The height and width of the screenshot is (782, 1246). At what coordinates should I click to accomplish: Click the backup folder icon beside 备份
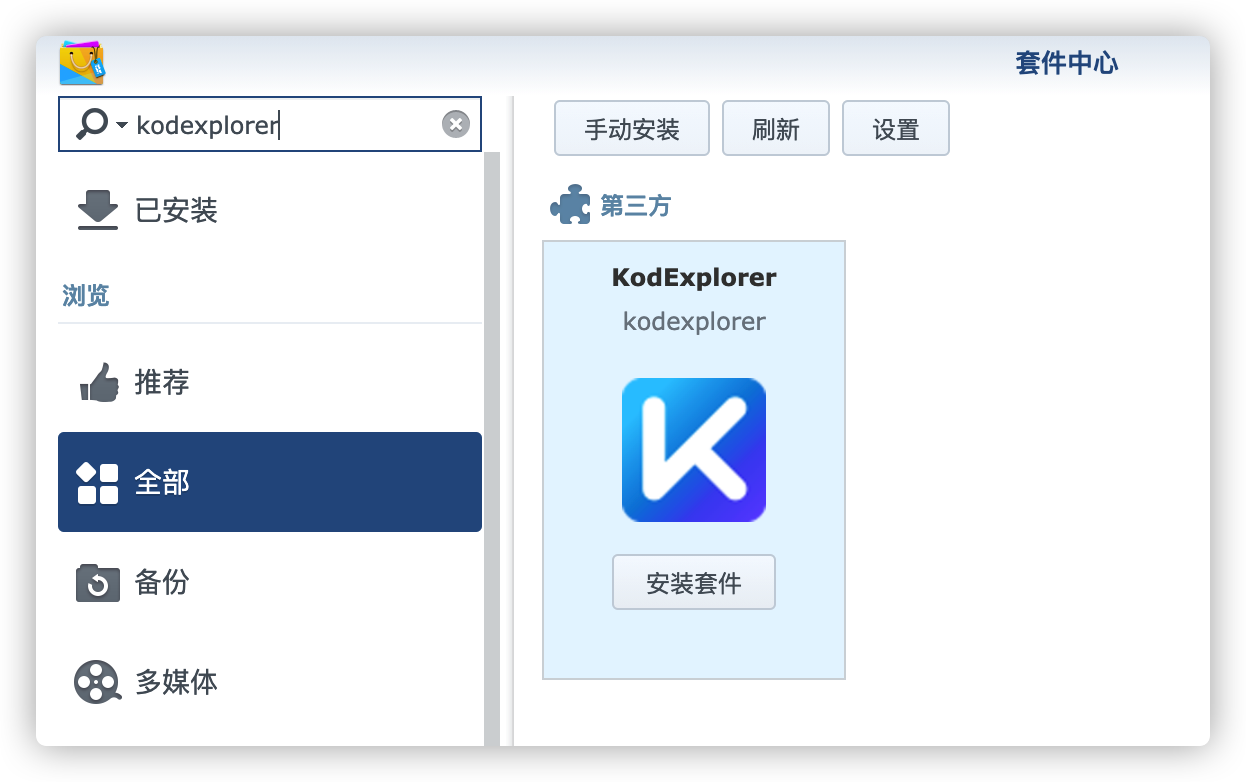pyautogui.click(x=98, y=583)
